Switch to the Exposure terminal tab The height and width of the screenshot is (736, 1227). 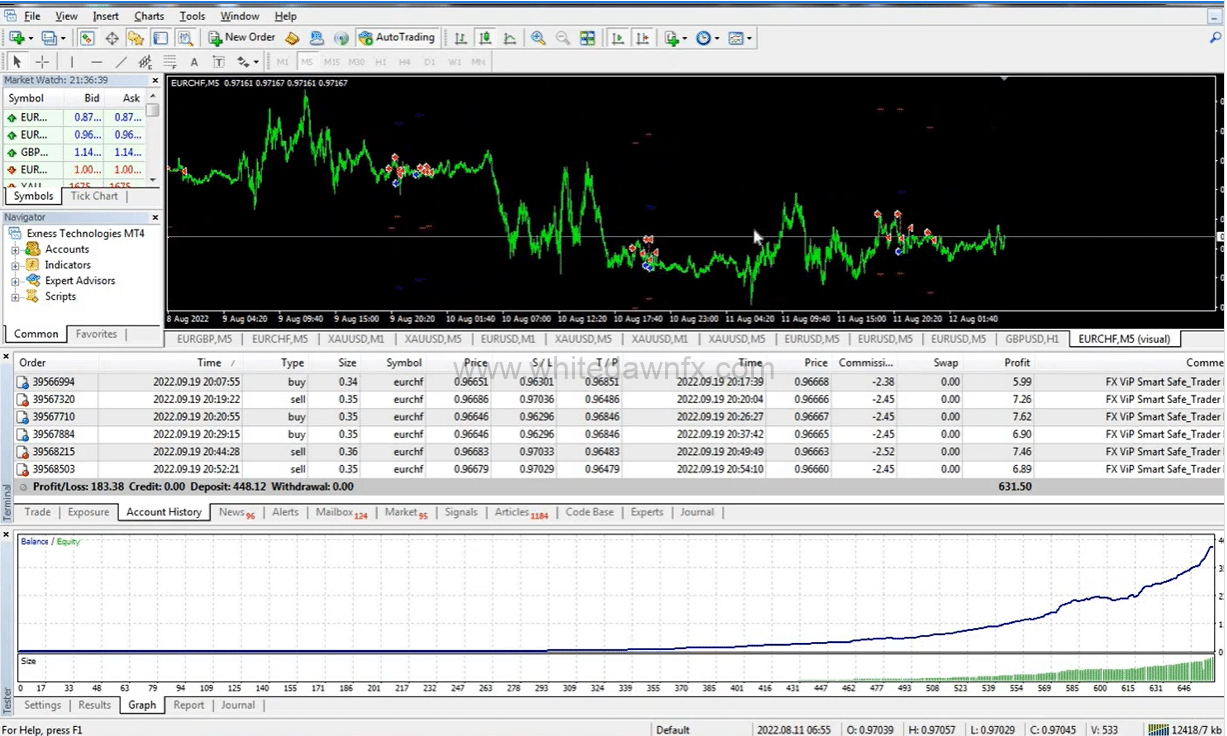coord(88,512)
